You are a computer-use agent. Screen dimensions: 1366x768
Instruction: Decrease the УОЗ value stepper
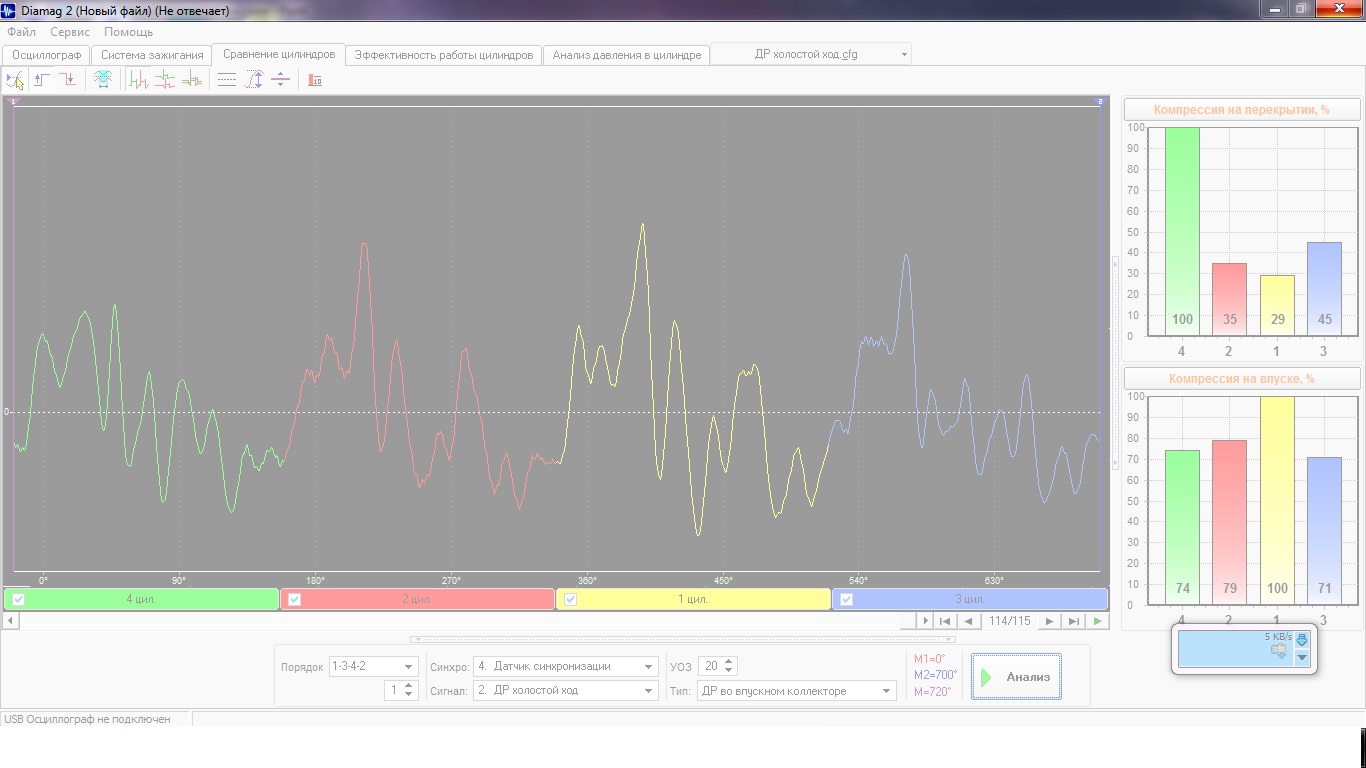(729, 671)
